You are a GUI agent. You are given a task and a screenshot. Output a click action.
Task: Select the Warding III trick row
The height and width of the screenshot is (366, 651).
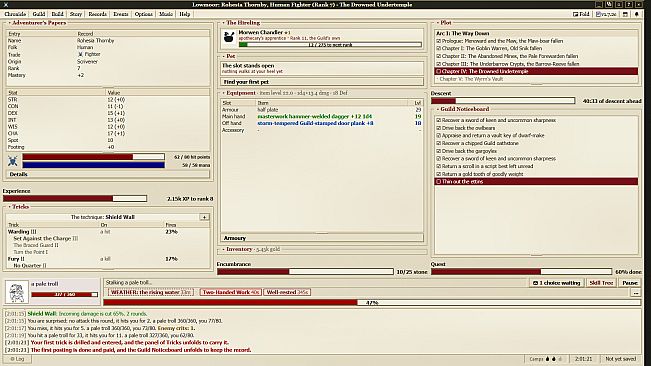pos(108,232)
